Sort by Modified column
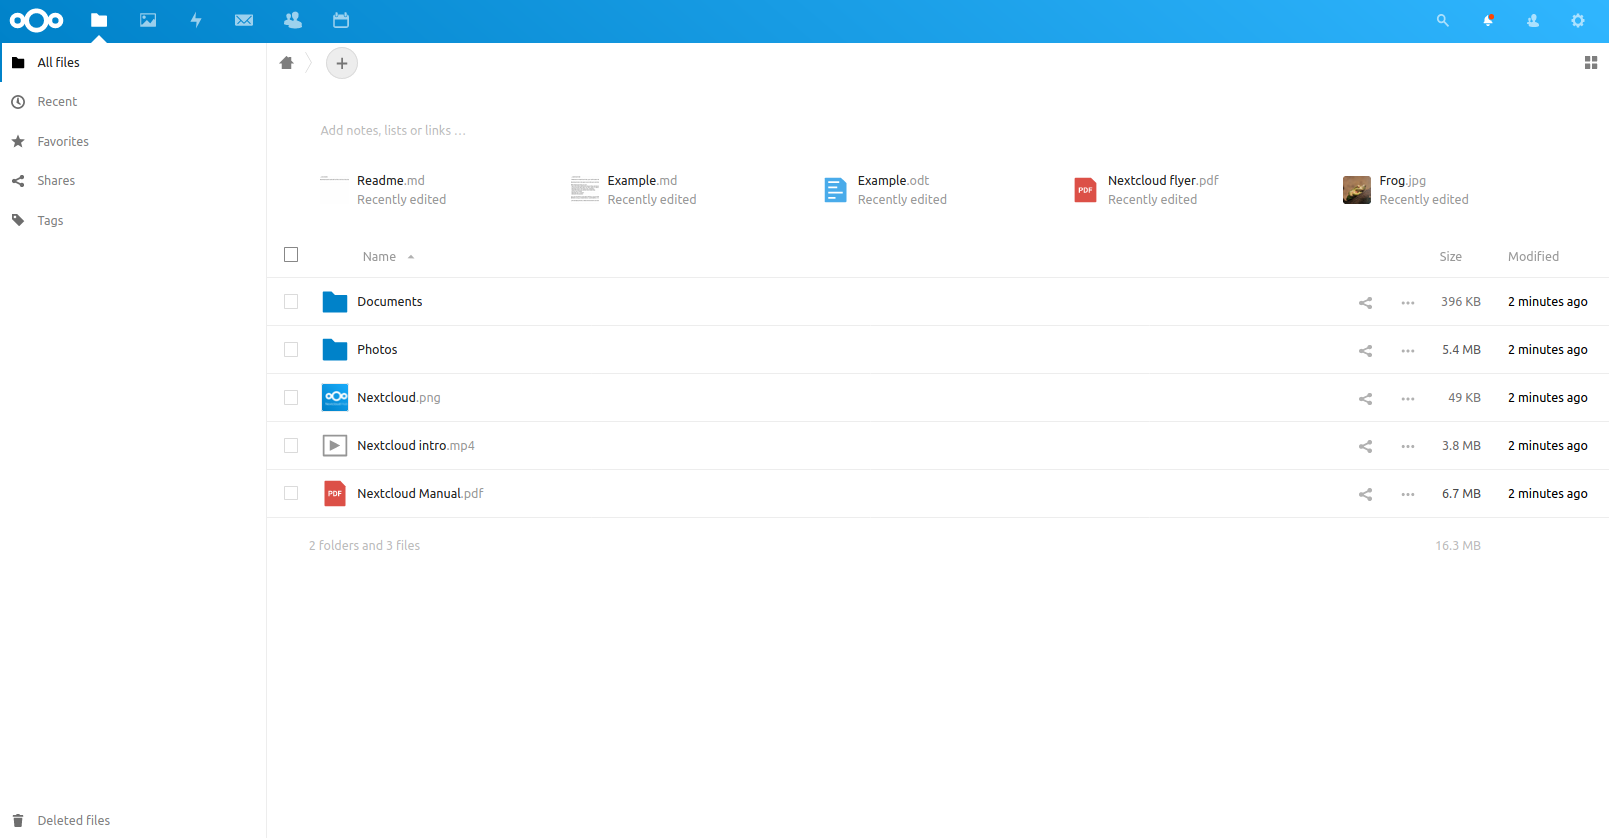The width and height of the screenshot is (1609, 838). point(1533,257)
